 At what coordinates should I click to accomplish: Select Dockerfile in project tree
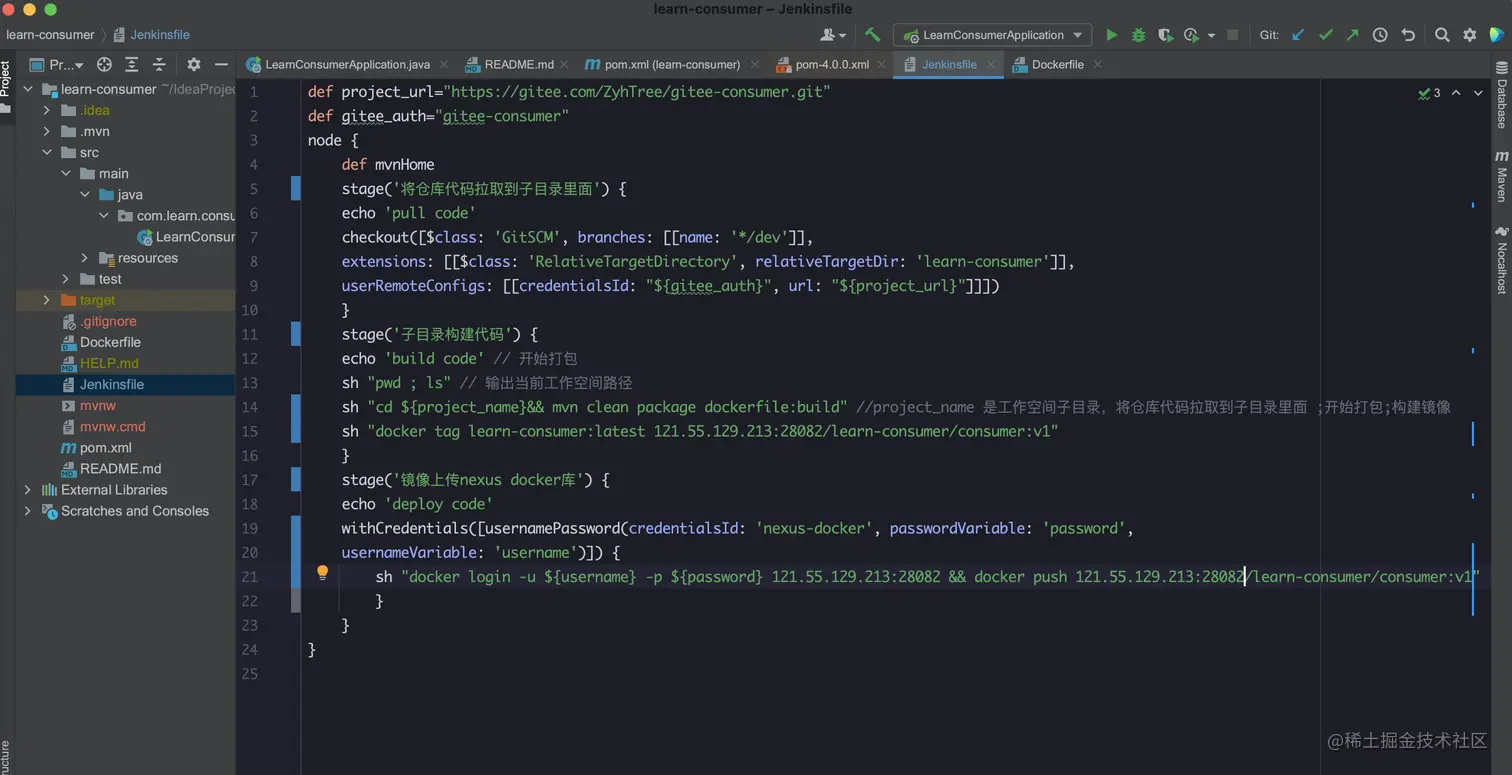[110, 342]
